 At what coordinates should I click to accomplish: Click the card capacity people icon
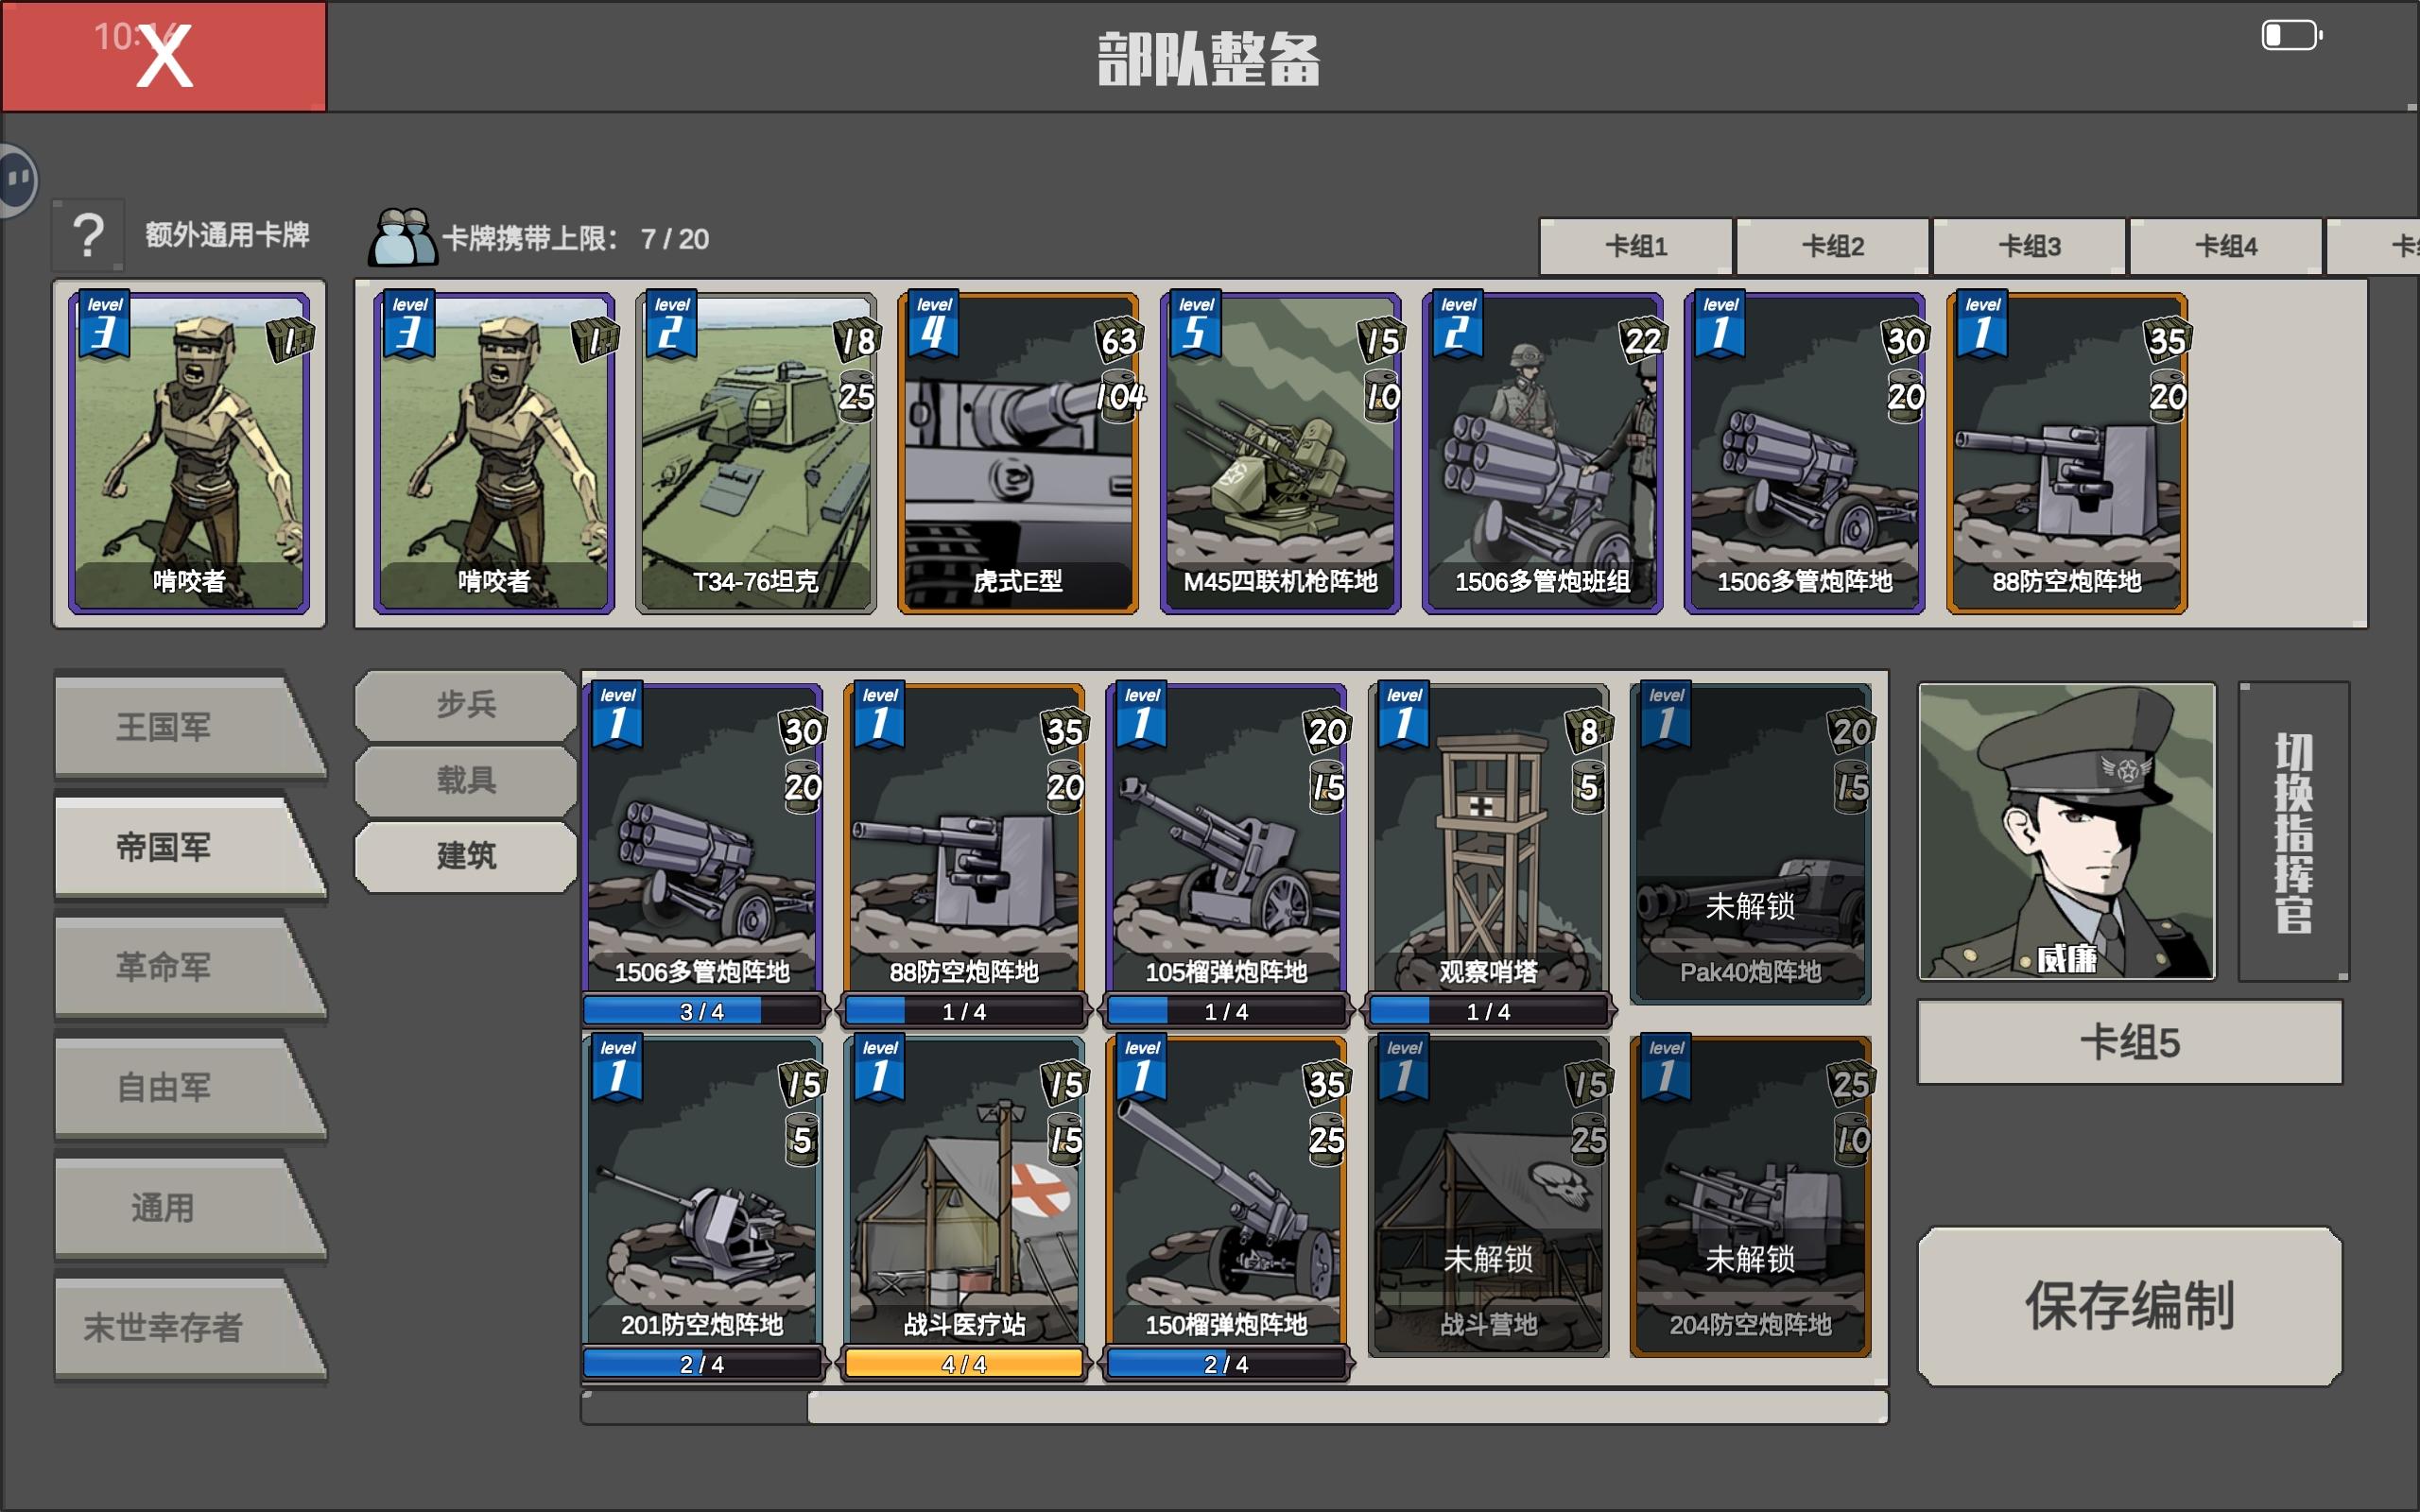(402, 238)
